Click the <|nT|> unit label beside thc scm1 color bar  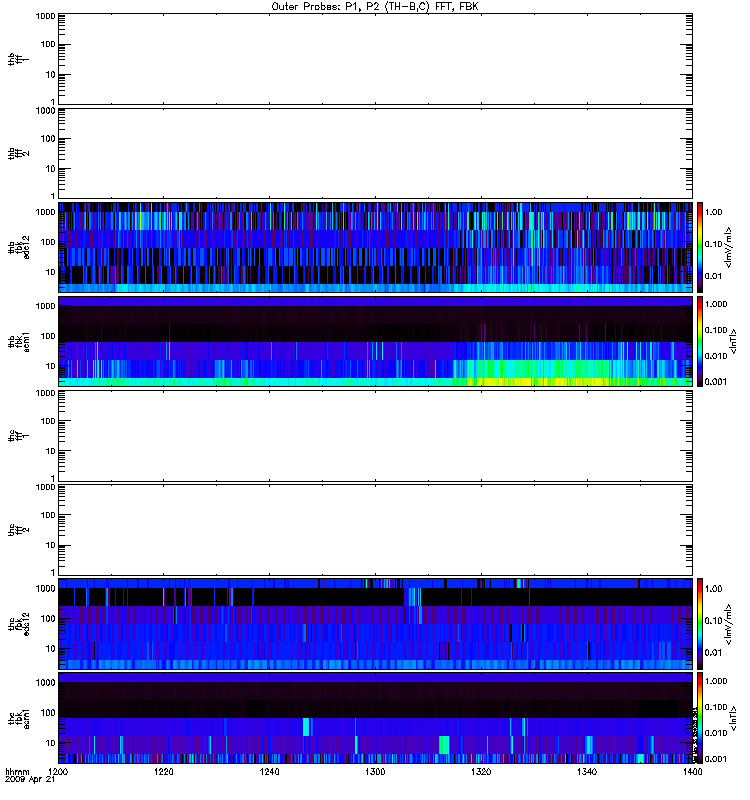tap(733, 718)
